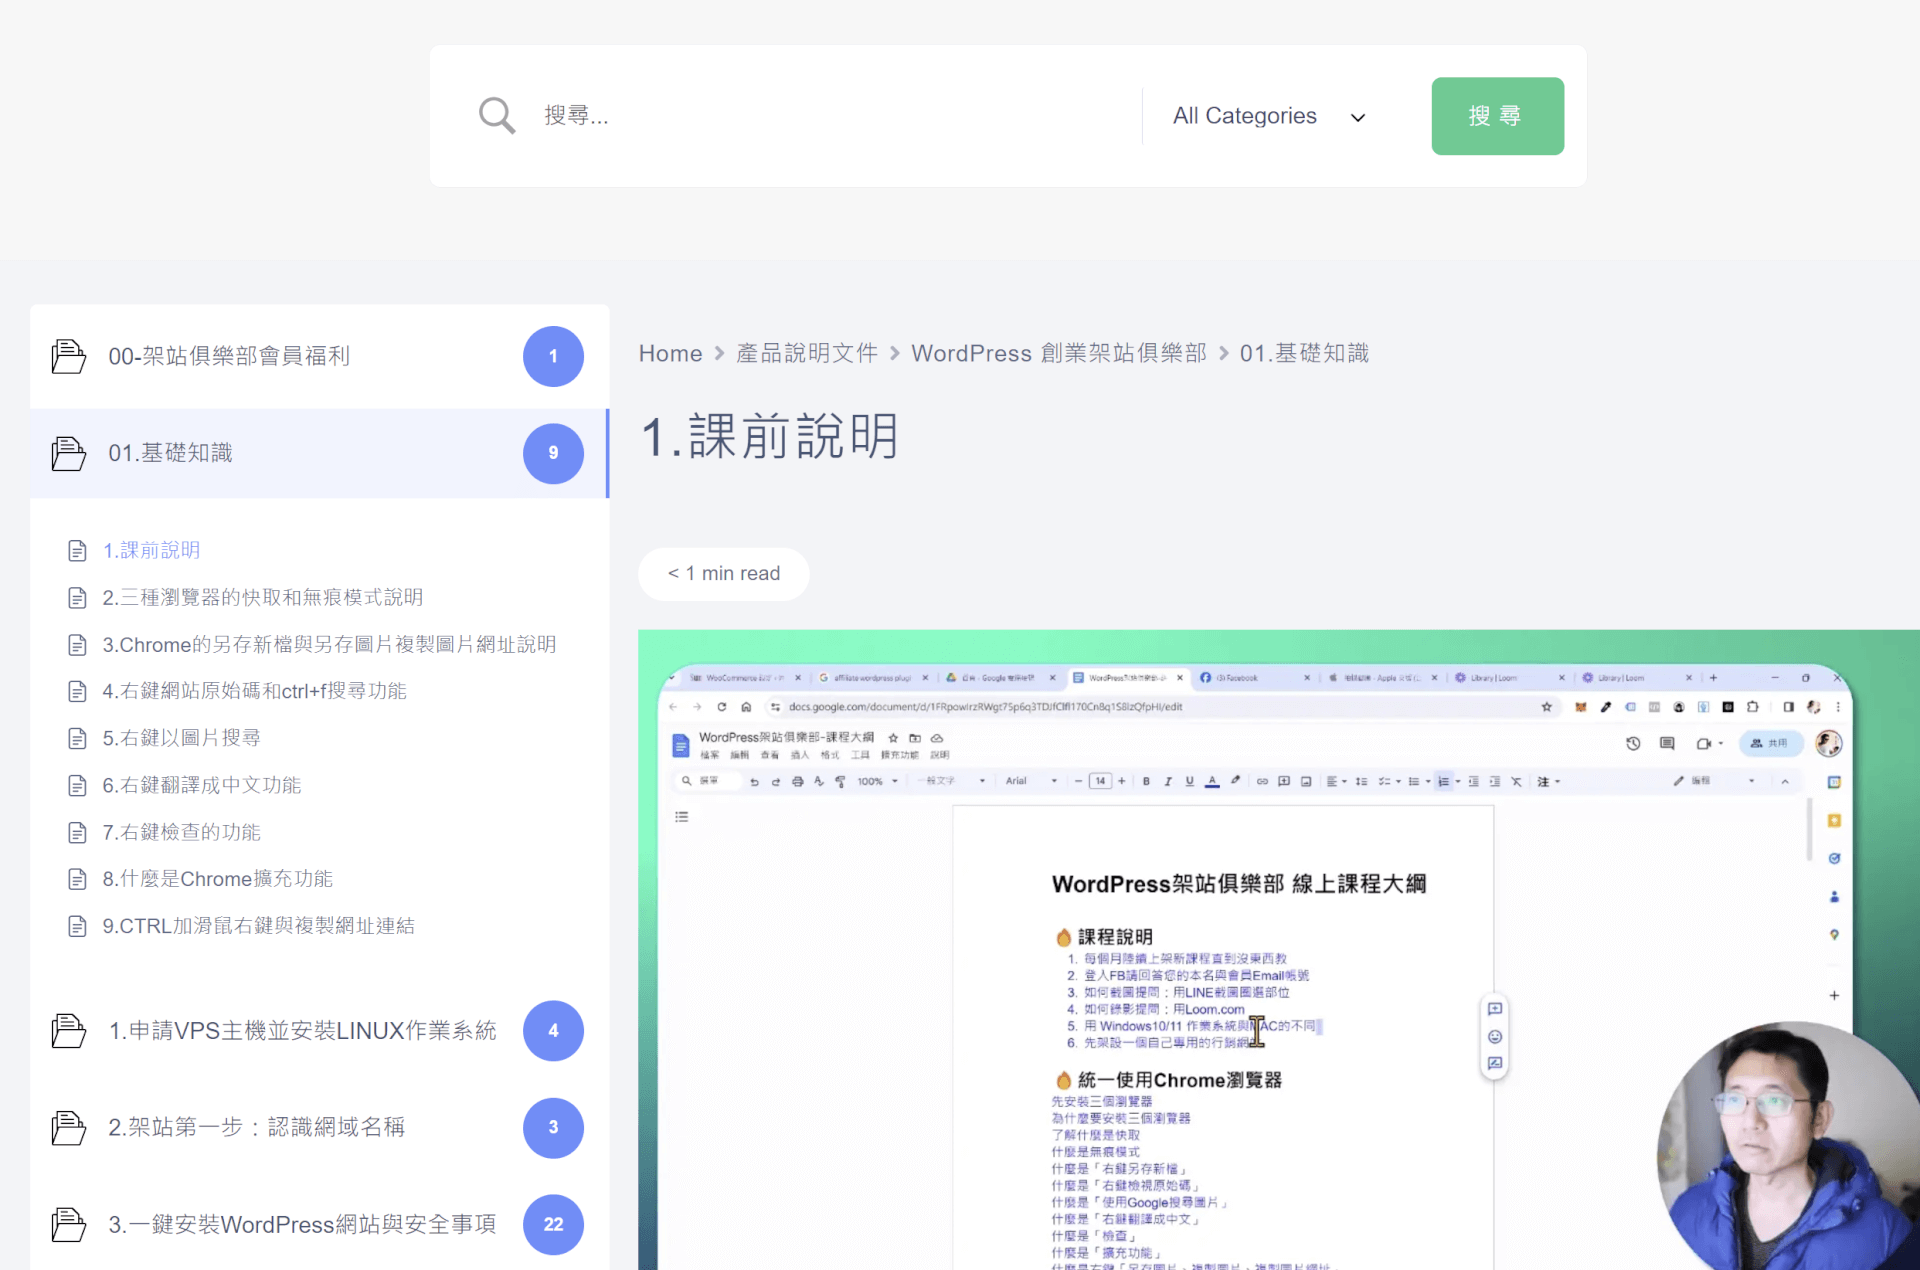Screen dimensions: 1920x1270
Task: Click the document icon beside 7.右鍵檢查的功能
Action: (77, 832)
